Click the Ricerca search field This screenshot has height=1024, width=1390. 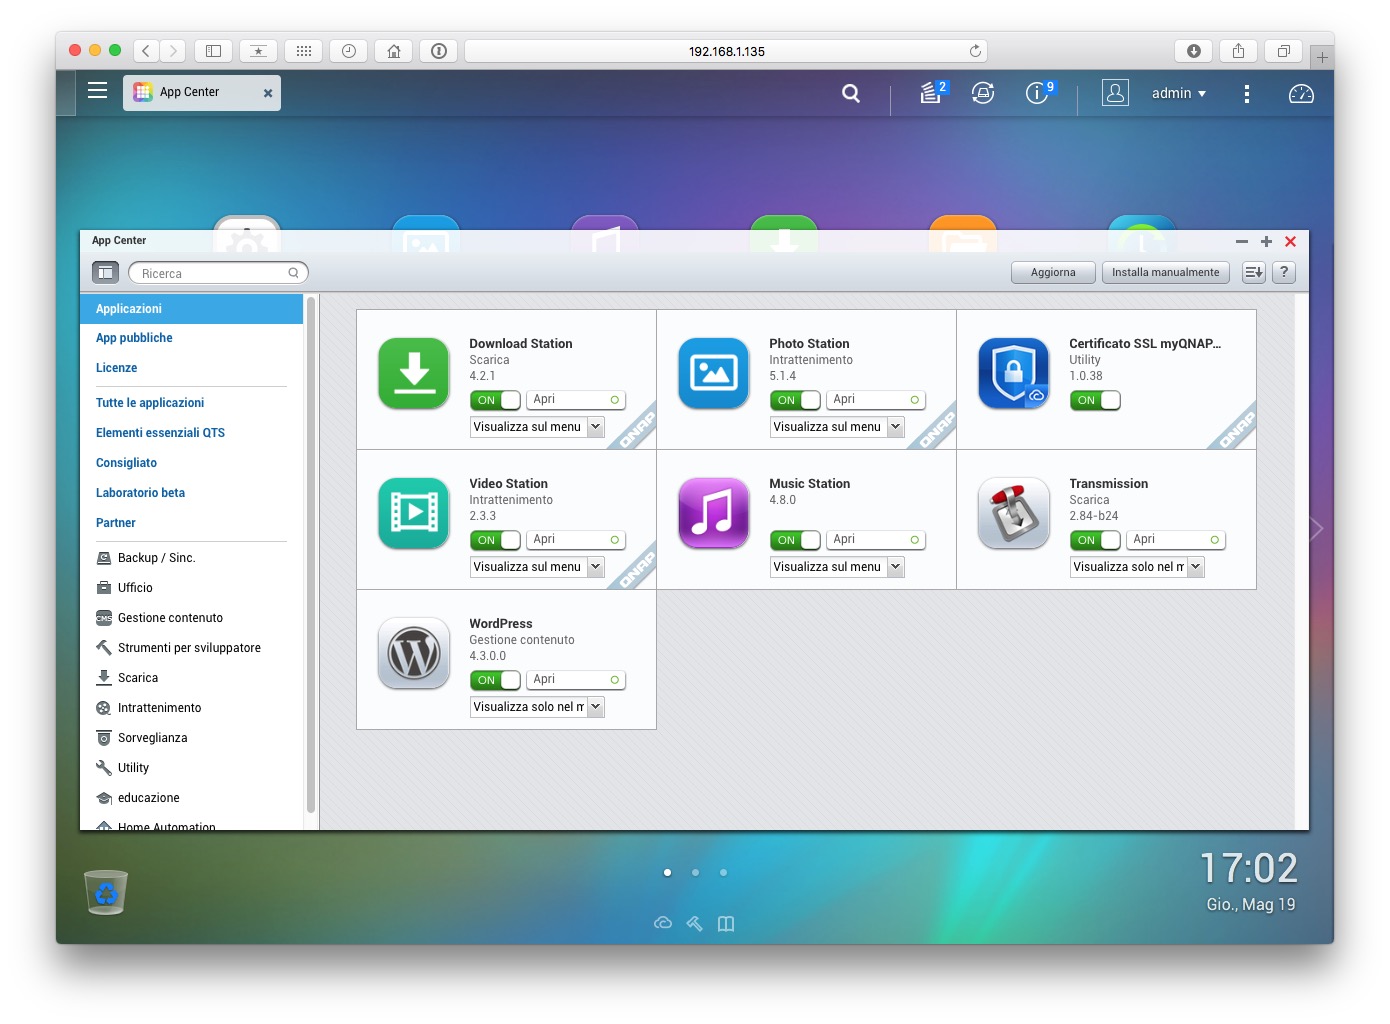[x=218, y=273]
